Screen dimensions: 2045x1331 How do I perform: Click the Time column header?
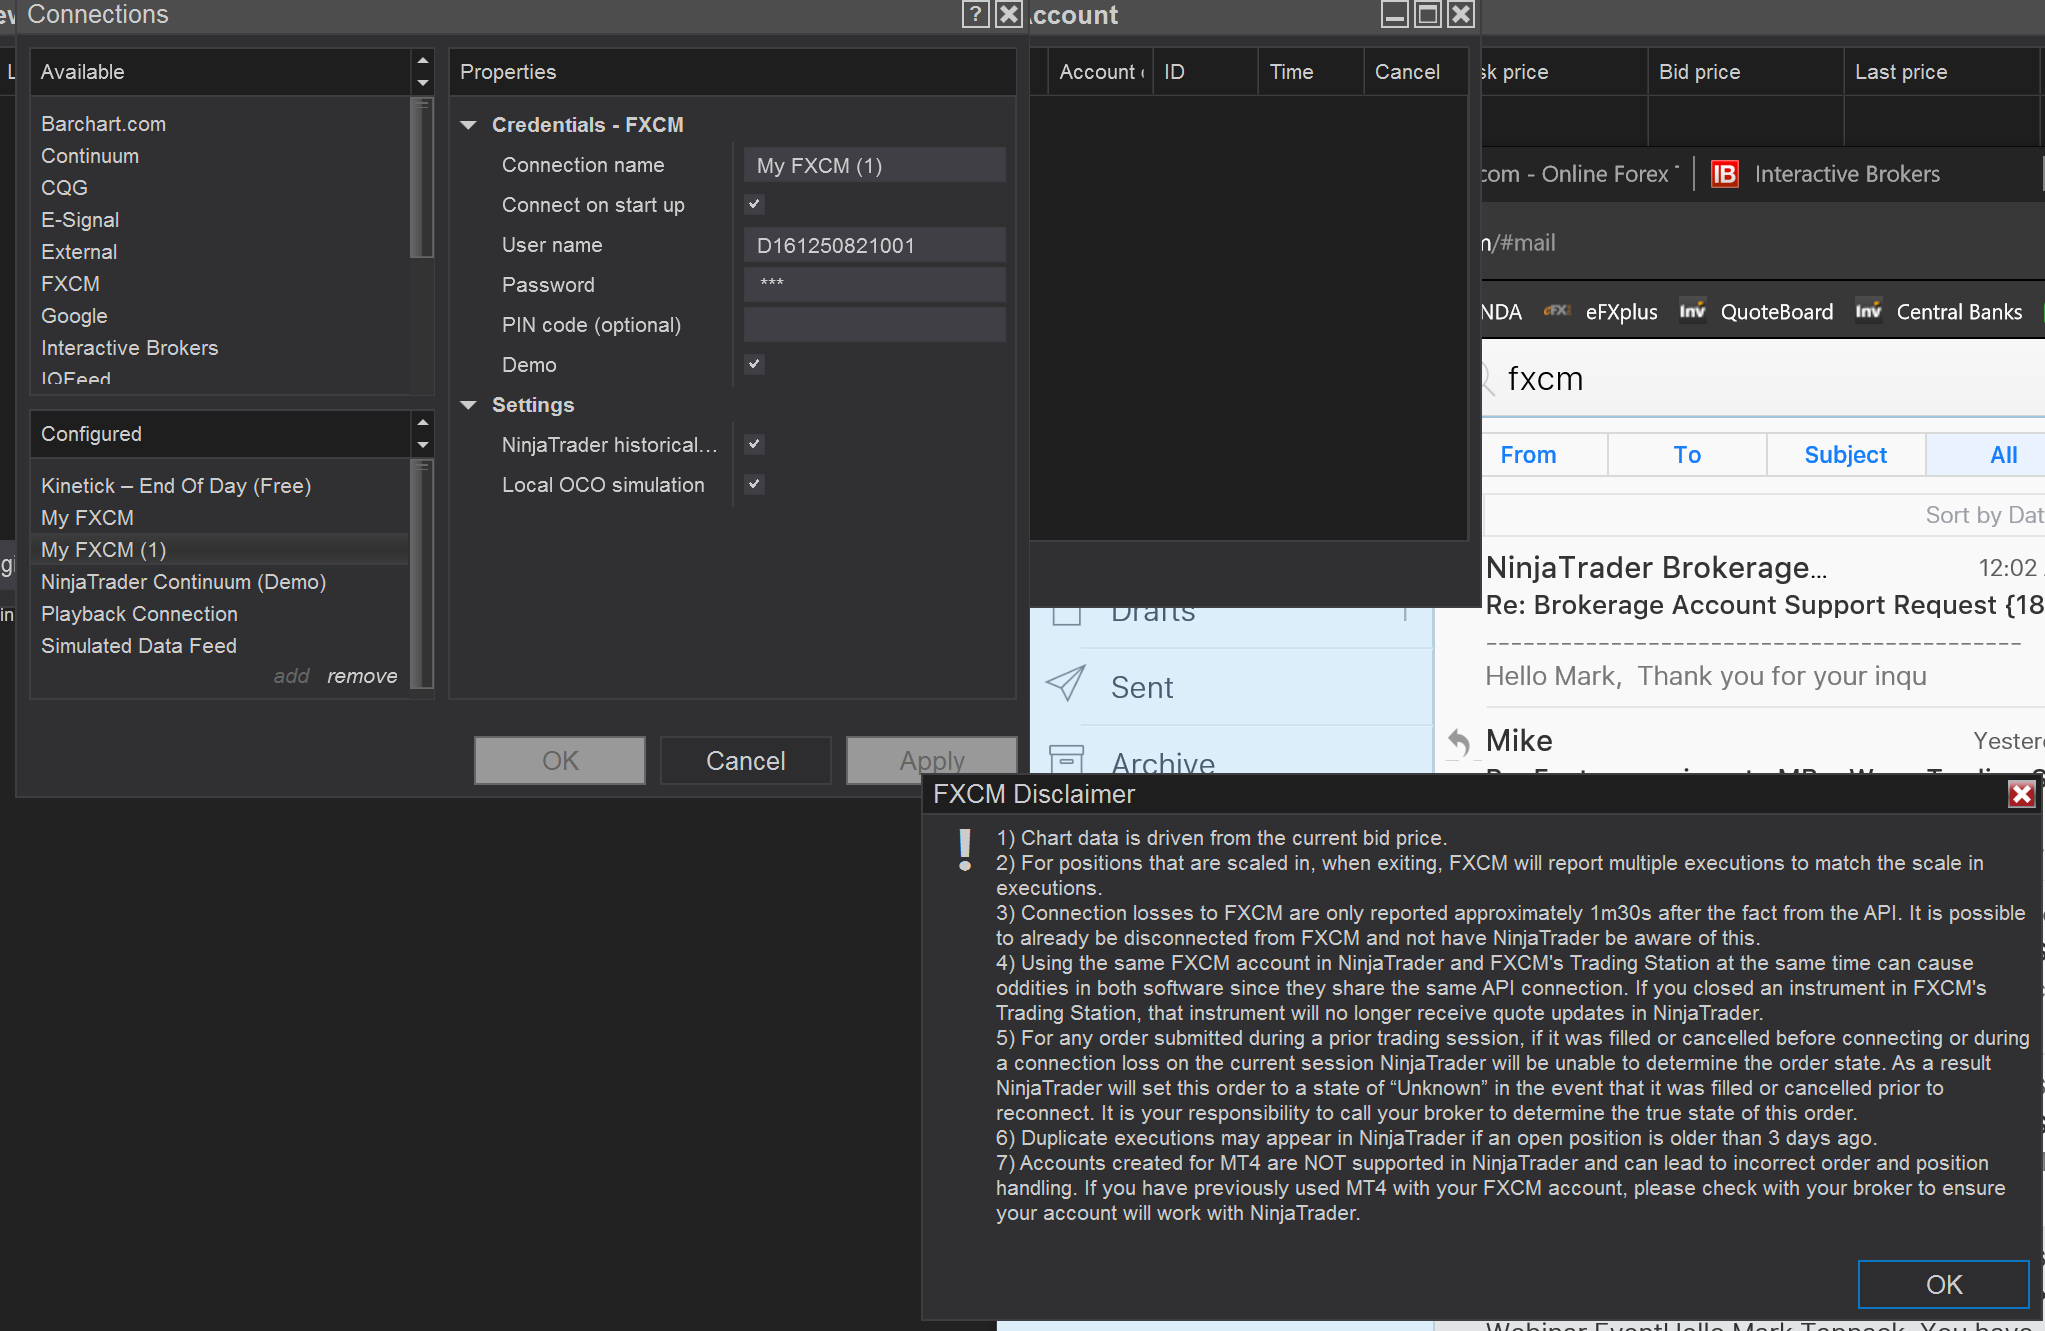pos(1310,72)
